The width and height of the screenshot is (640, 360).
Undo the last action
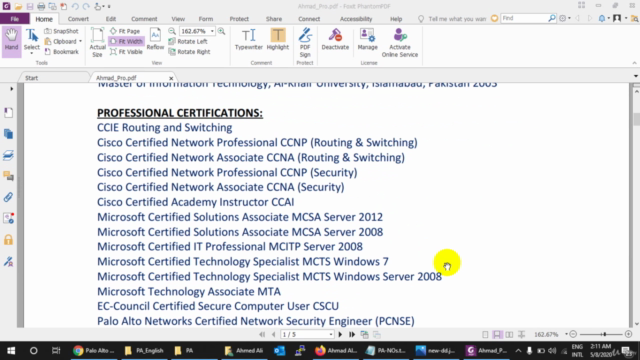click(75, 6)
